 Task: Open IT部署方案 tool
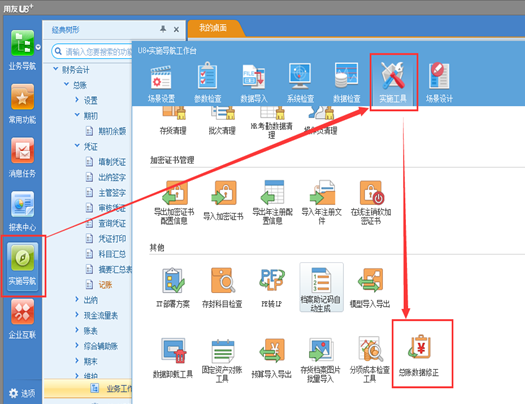tap(173, 288)
